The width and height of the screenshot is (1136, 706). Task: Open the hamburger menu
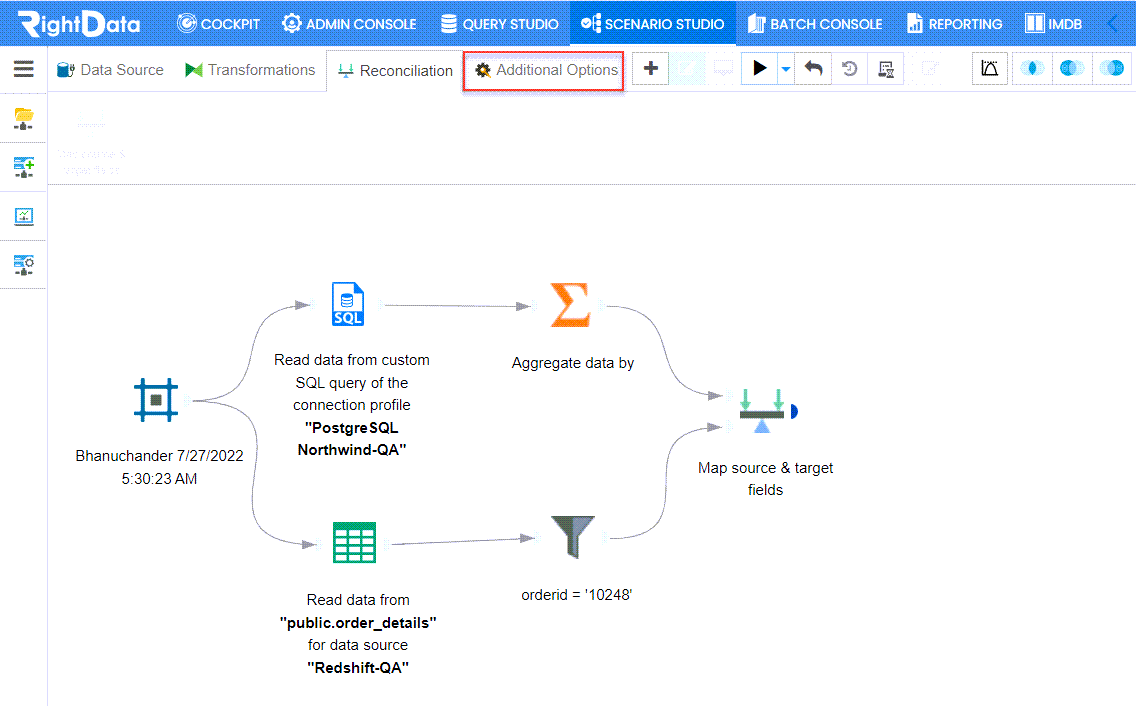(23, 69)
